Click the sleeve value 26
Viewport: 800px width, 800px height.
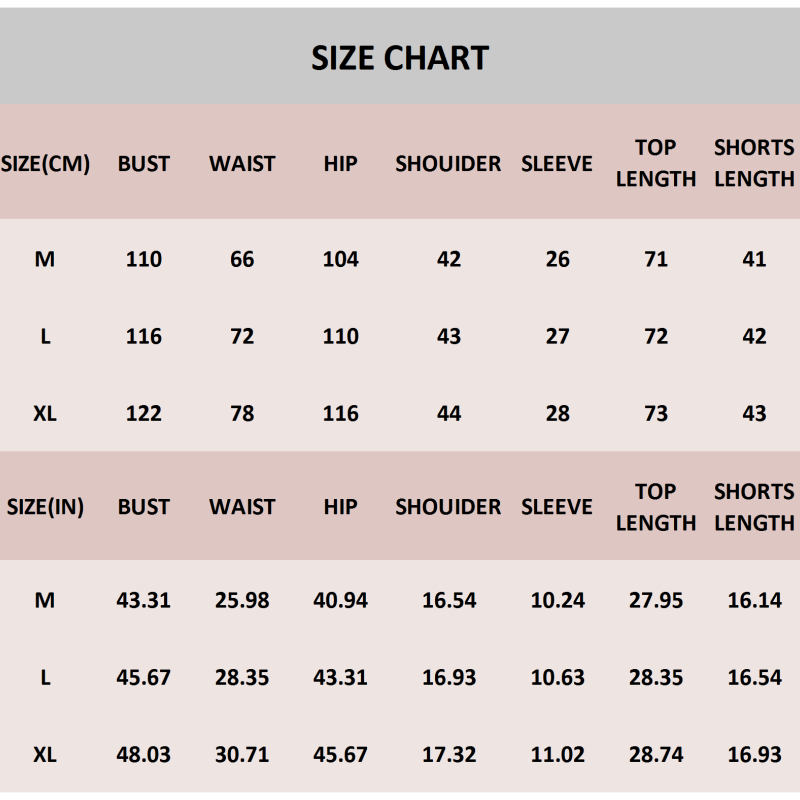(558, 260)
